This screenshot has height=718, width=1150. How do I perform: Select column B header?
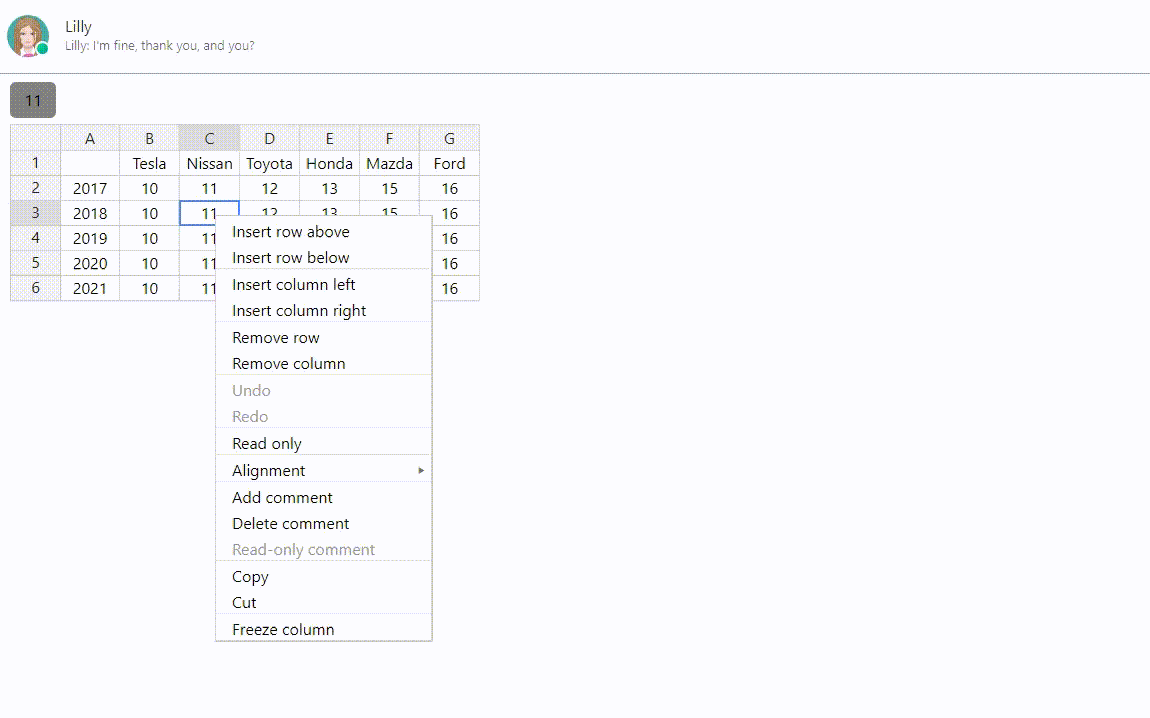[x=150, y=138]
